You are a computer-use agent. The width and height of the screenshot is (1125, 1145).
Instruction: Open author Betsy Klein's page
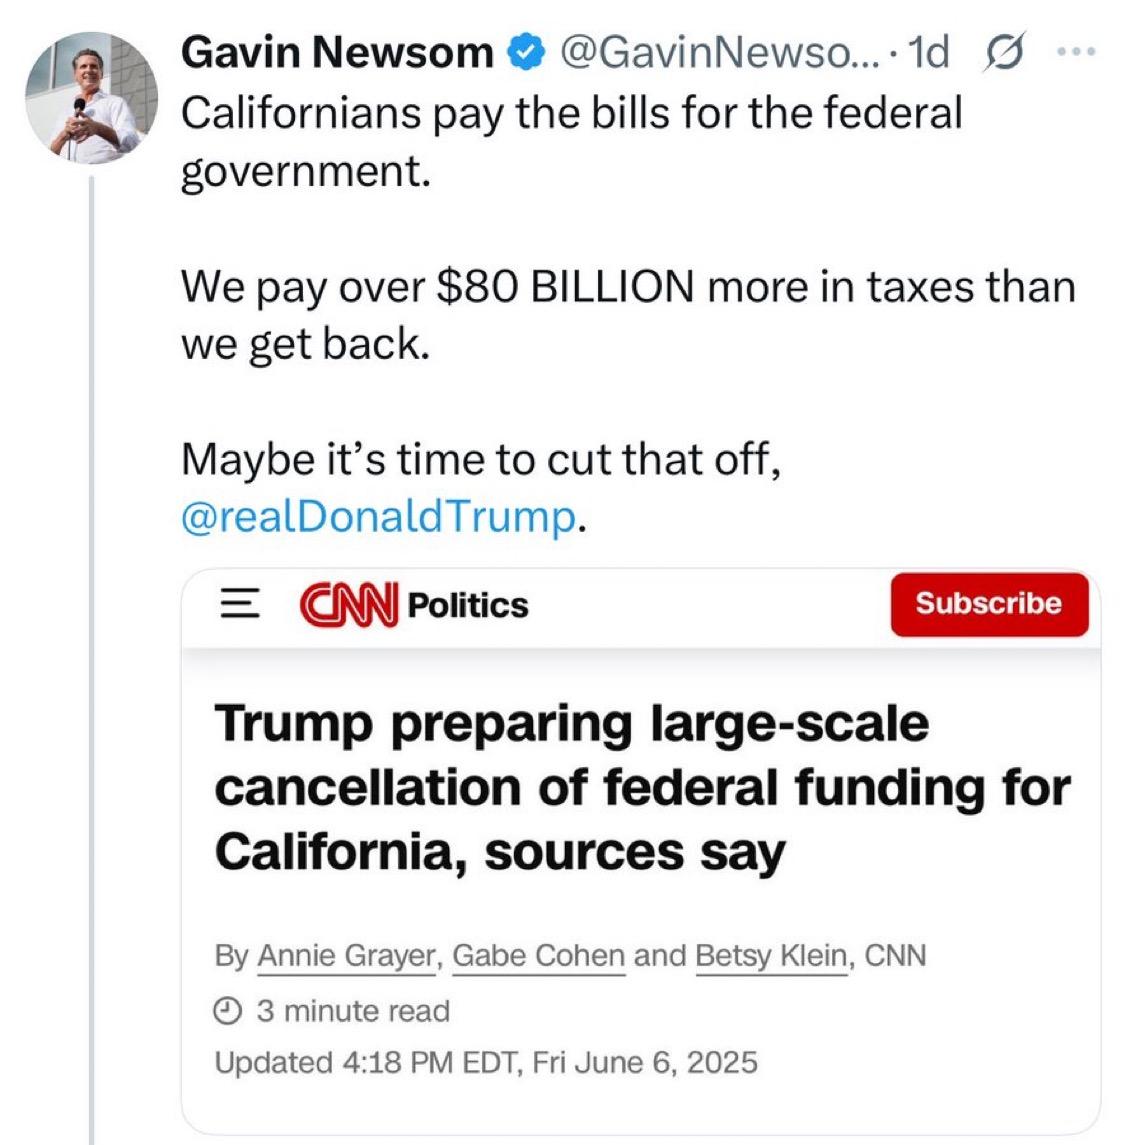(770, 956)
